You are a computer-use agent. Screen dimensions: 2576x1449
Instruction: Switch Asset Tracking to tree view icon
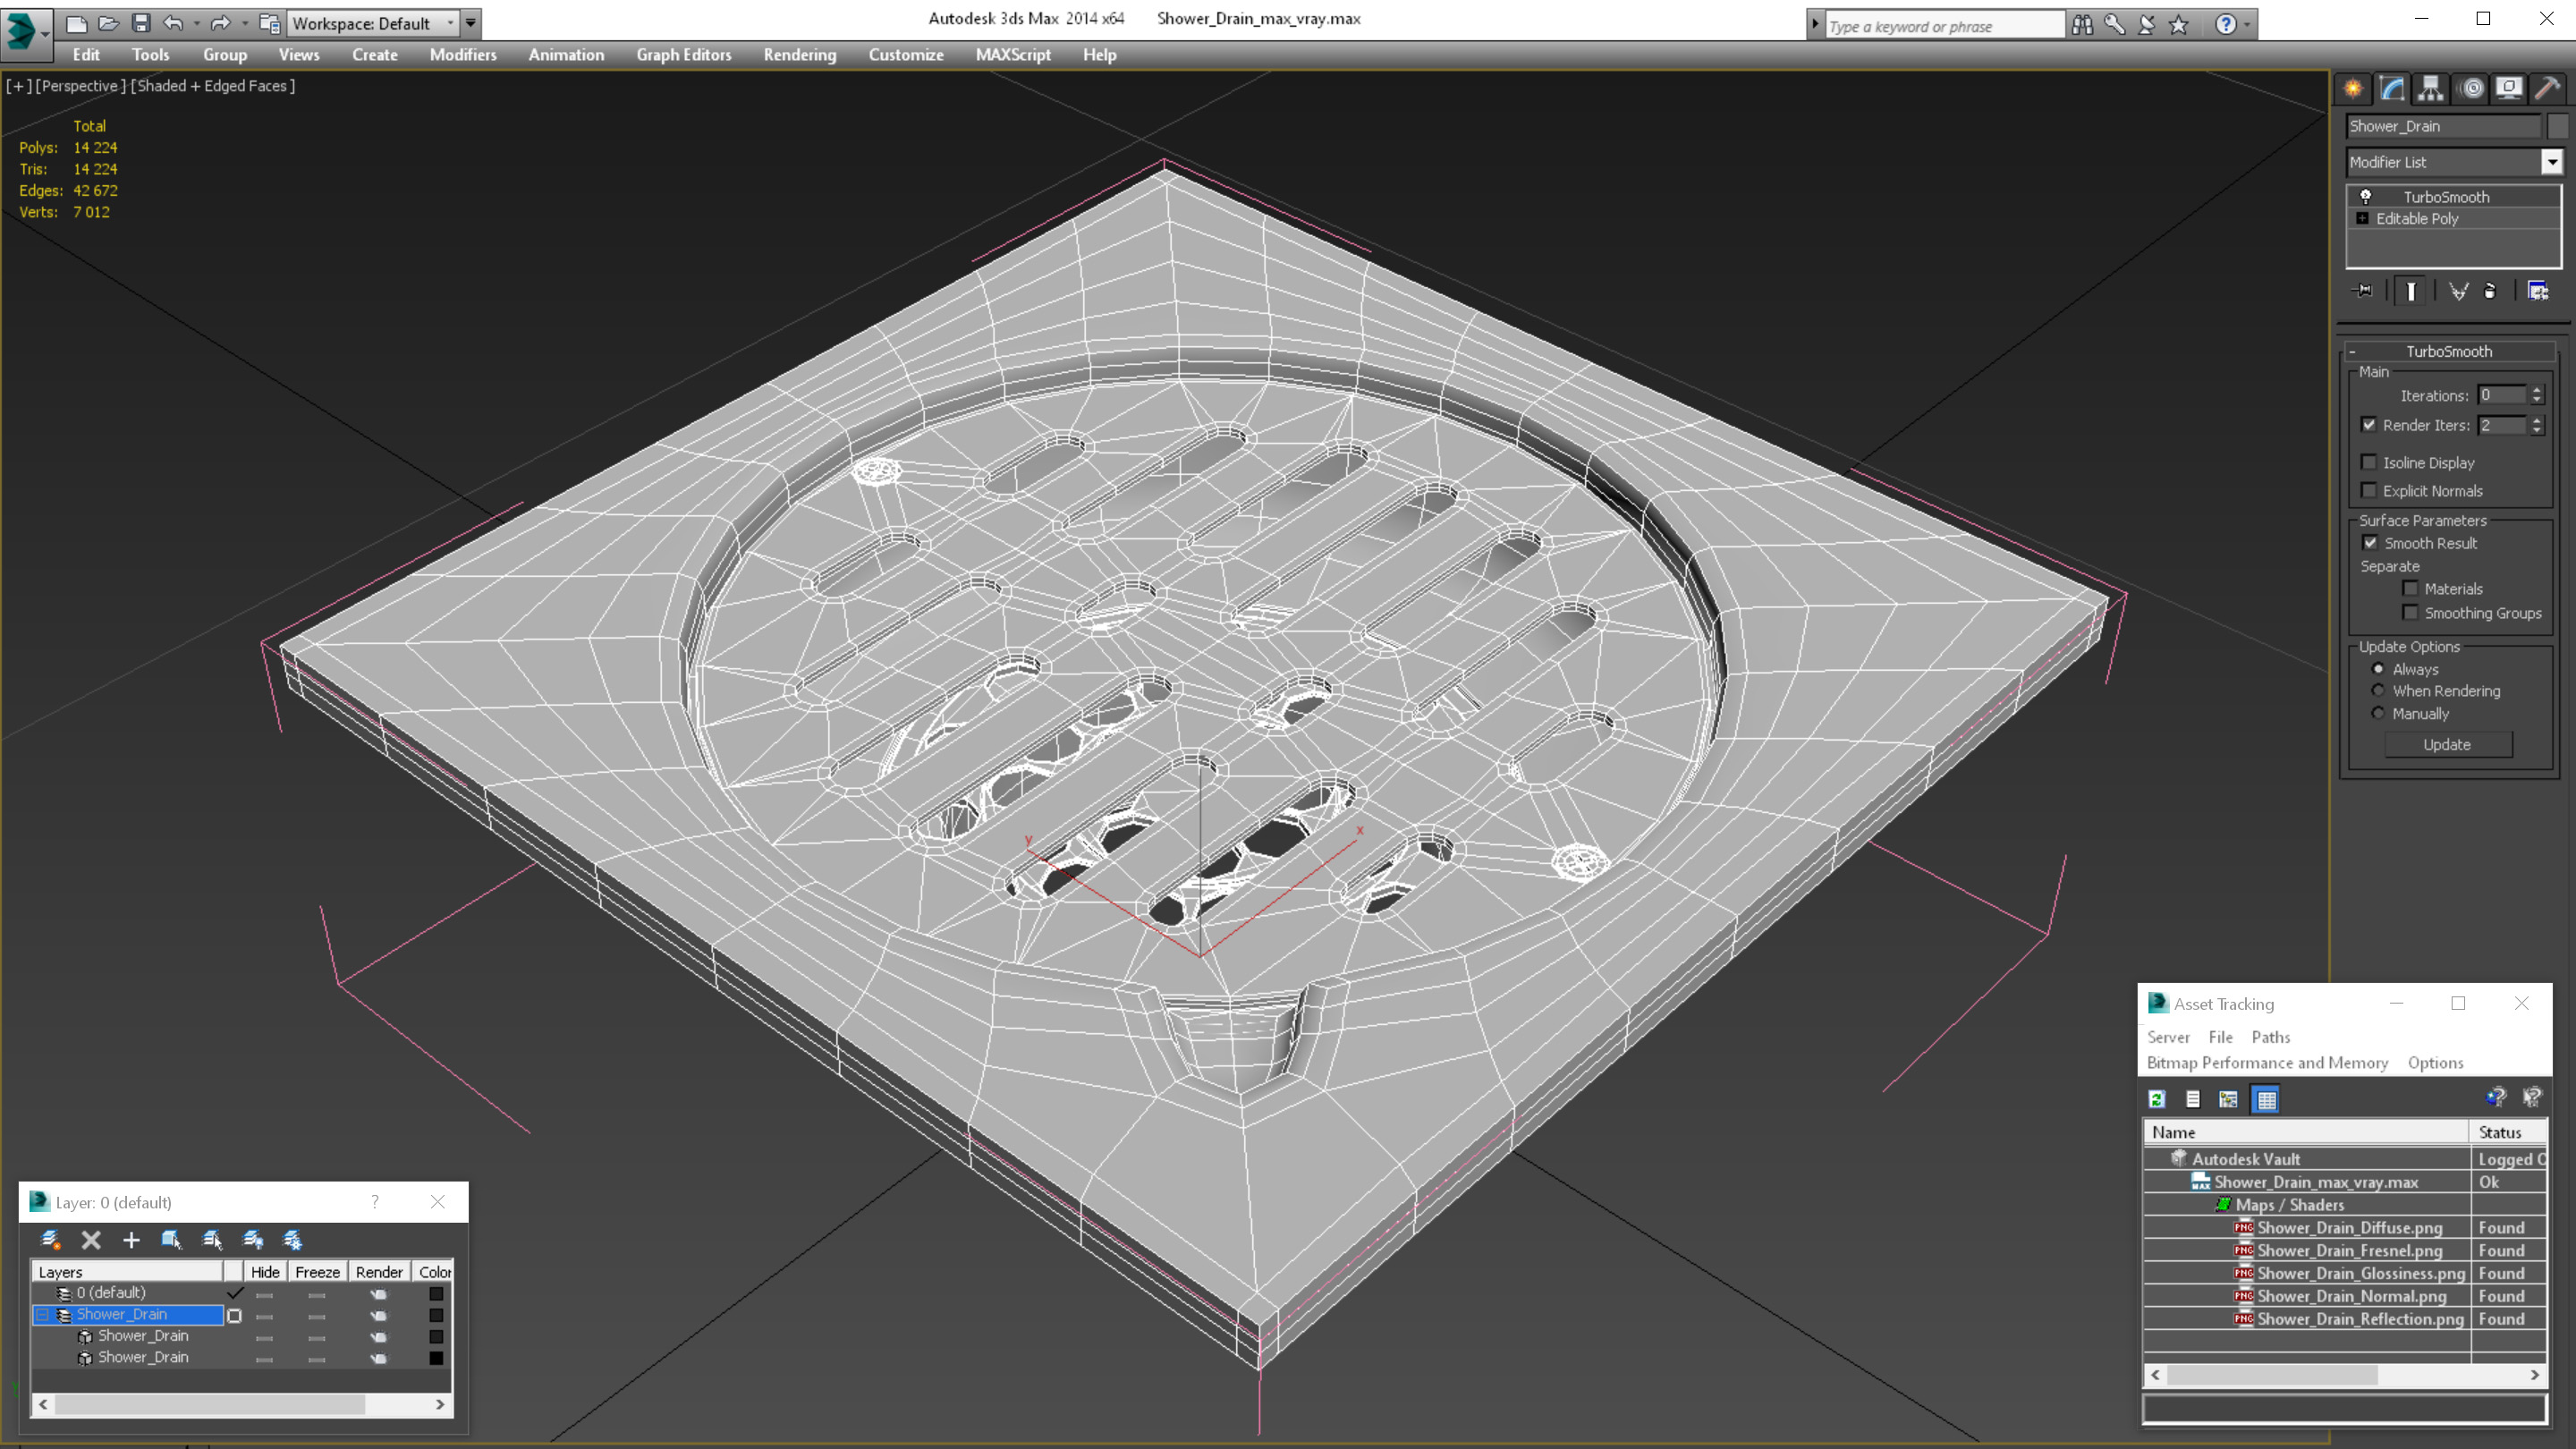click(2228, 1099)
